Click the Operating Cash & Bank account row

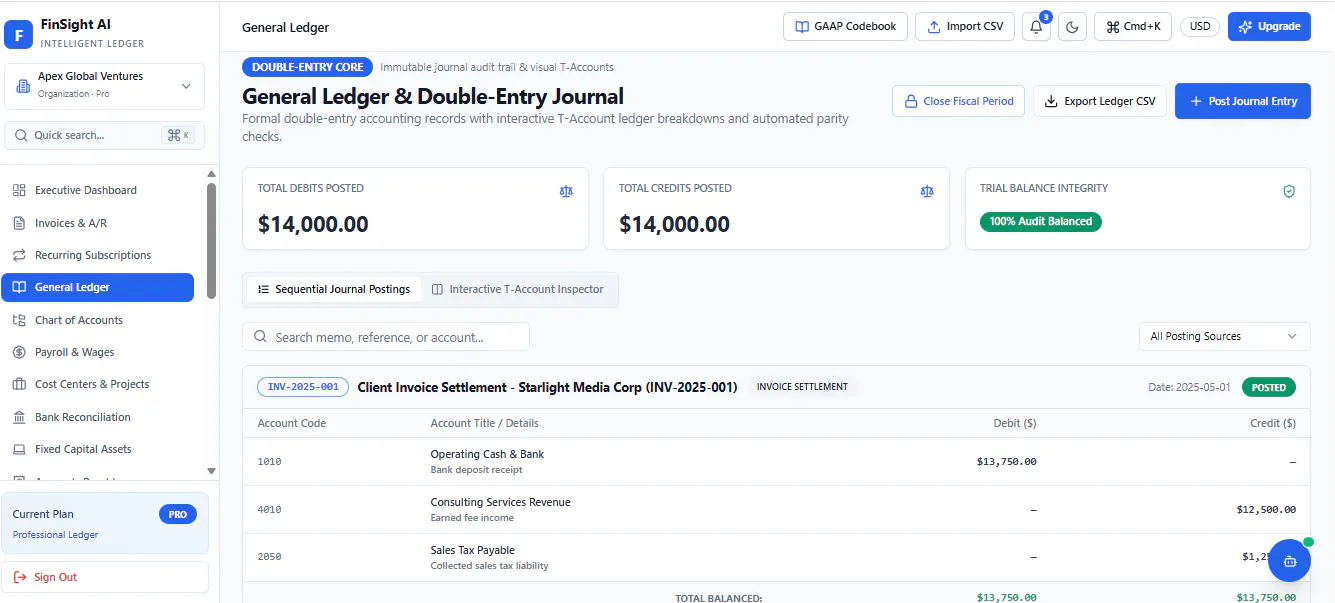776,461
